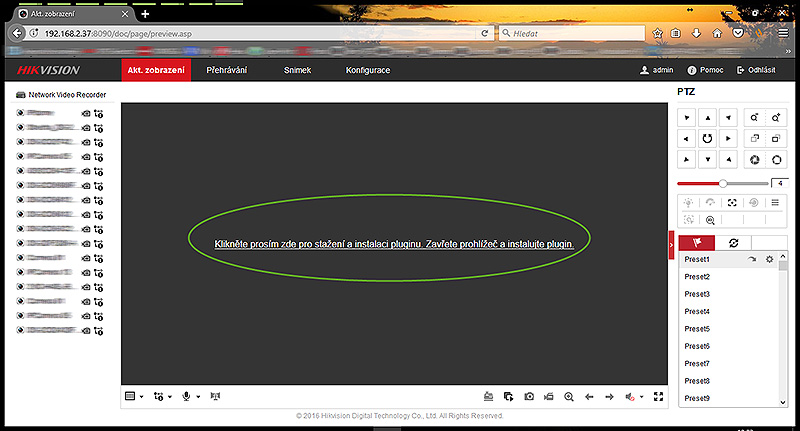
Task: Collapse the PTZ panel with red arrow
Action: click(x=671, y=245)
